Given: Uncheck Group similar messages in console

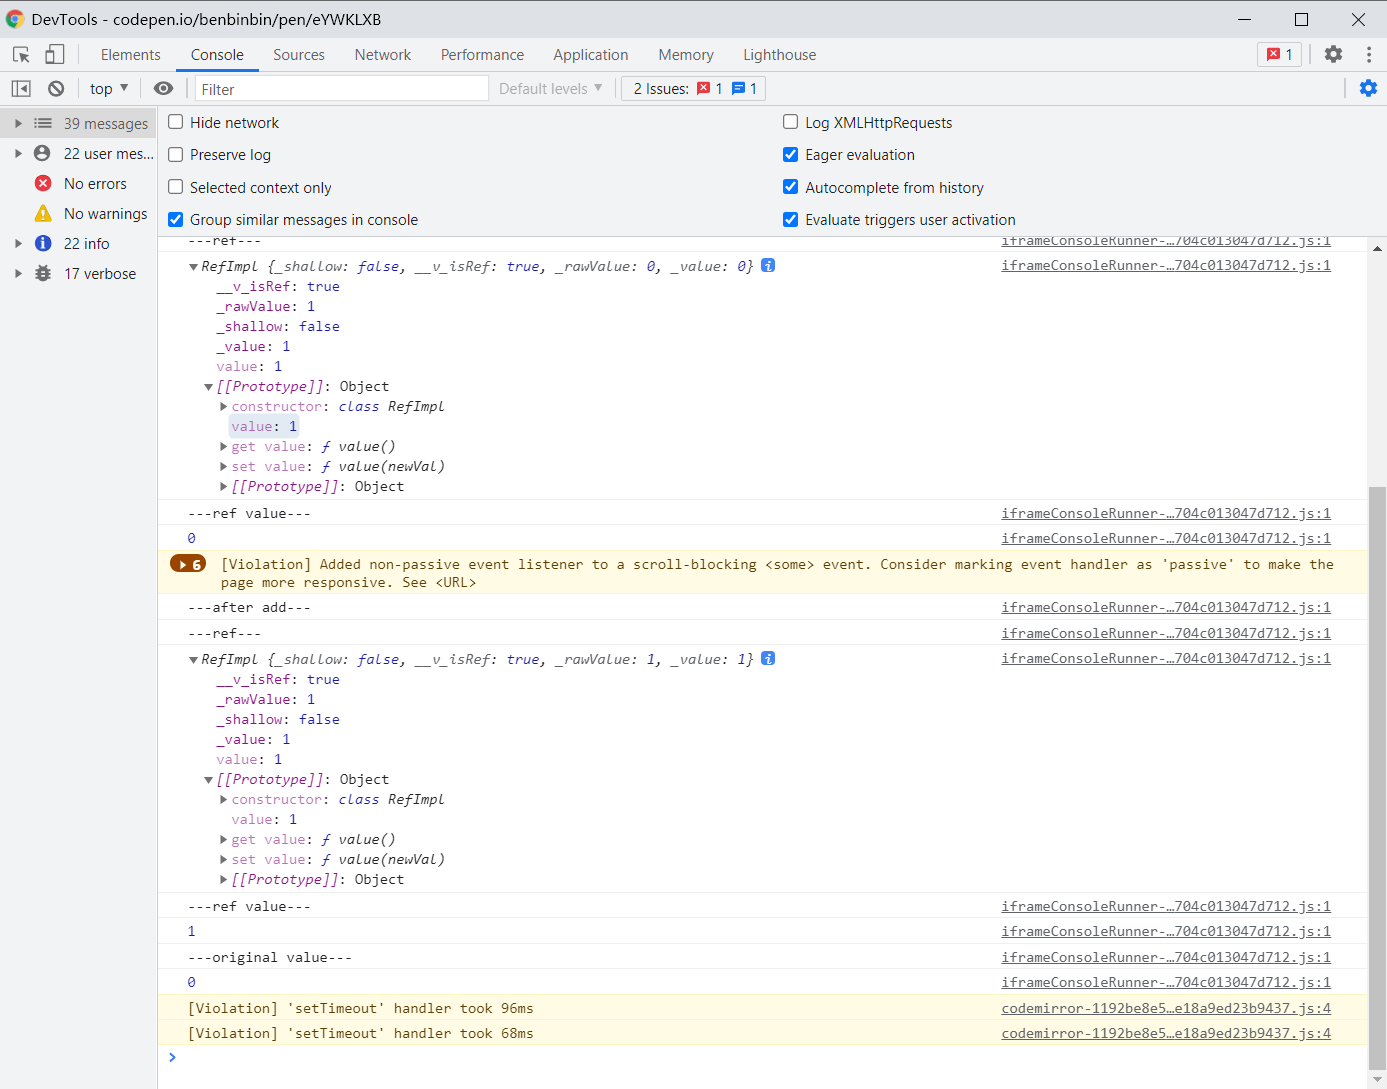Looking at the screenshot, I should tap(176, 220).
